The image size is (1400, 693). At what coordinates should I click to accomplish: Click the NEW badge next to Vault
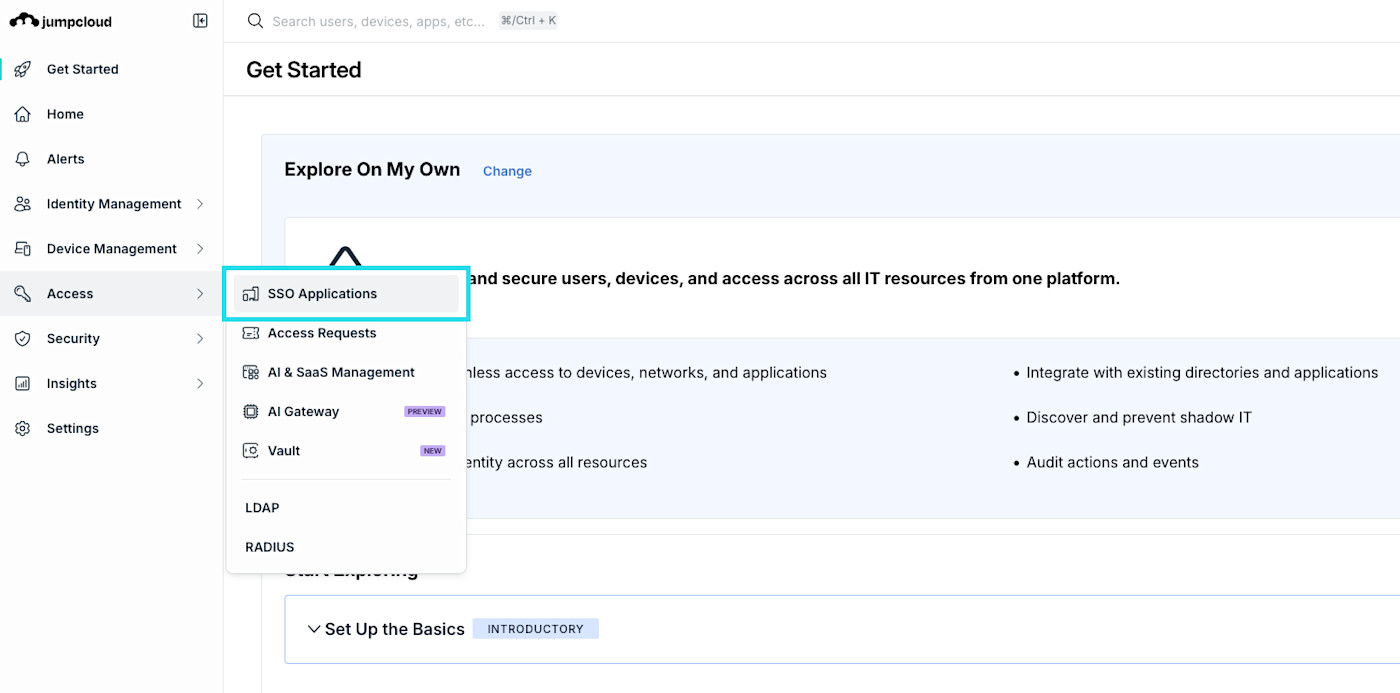tap(432, 451)
